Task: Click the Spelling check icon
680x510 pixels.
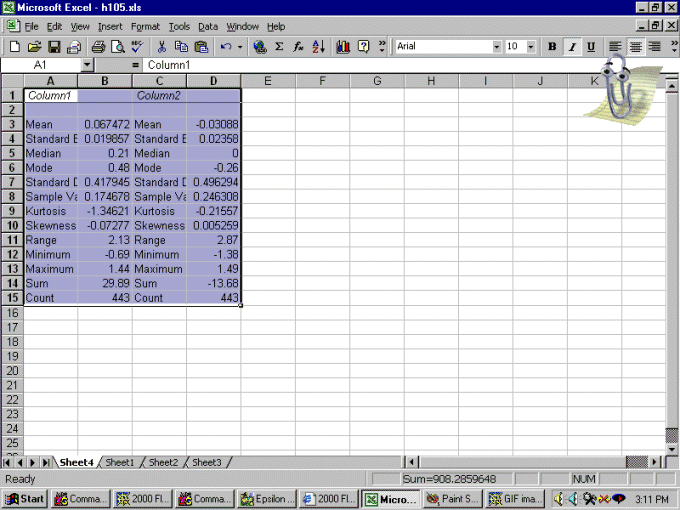Action: [x=138, y=47]
